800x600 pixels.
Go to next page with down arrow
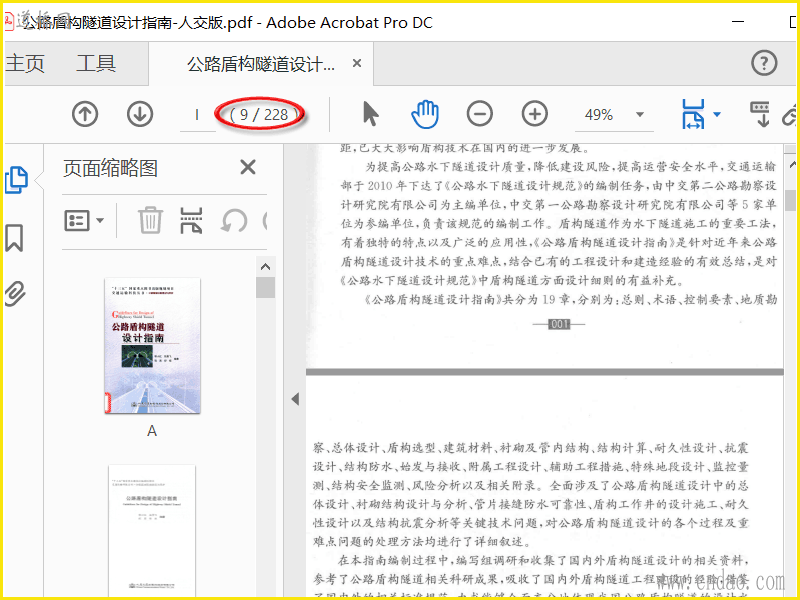pyautogui.click(x=140, y=114)
